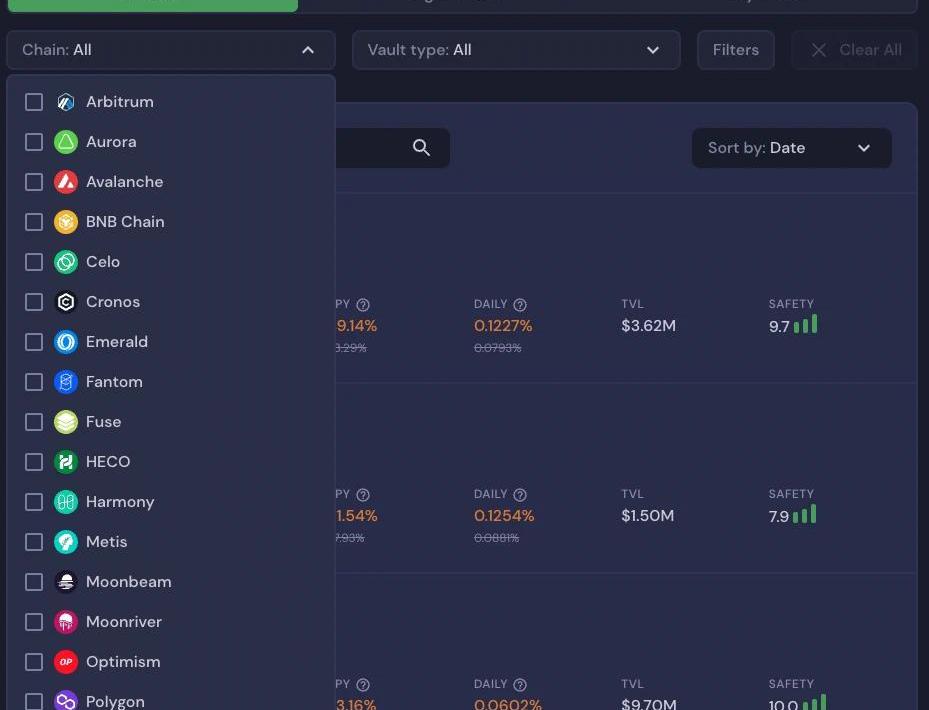929x710 pixels.
Task: Click the red Optimism OP icon
Action: [66, 662]
